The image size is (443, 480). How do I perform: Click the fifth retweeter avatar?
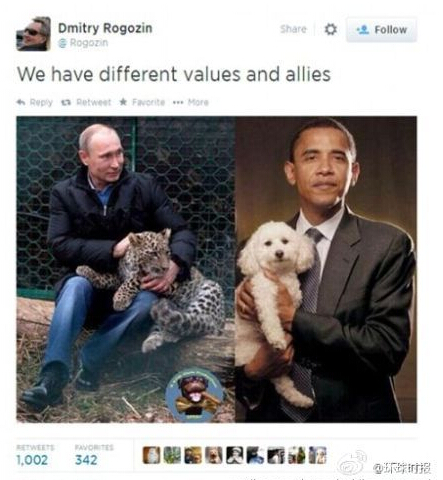point(235,455)
